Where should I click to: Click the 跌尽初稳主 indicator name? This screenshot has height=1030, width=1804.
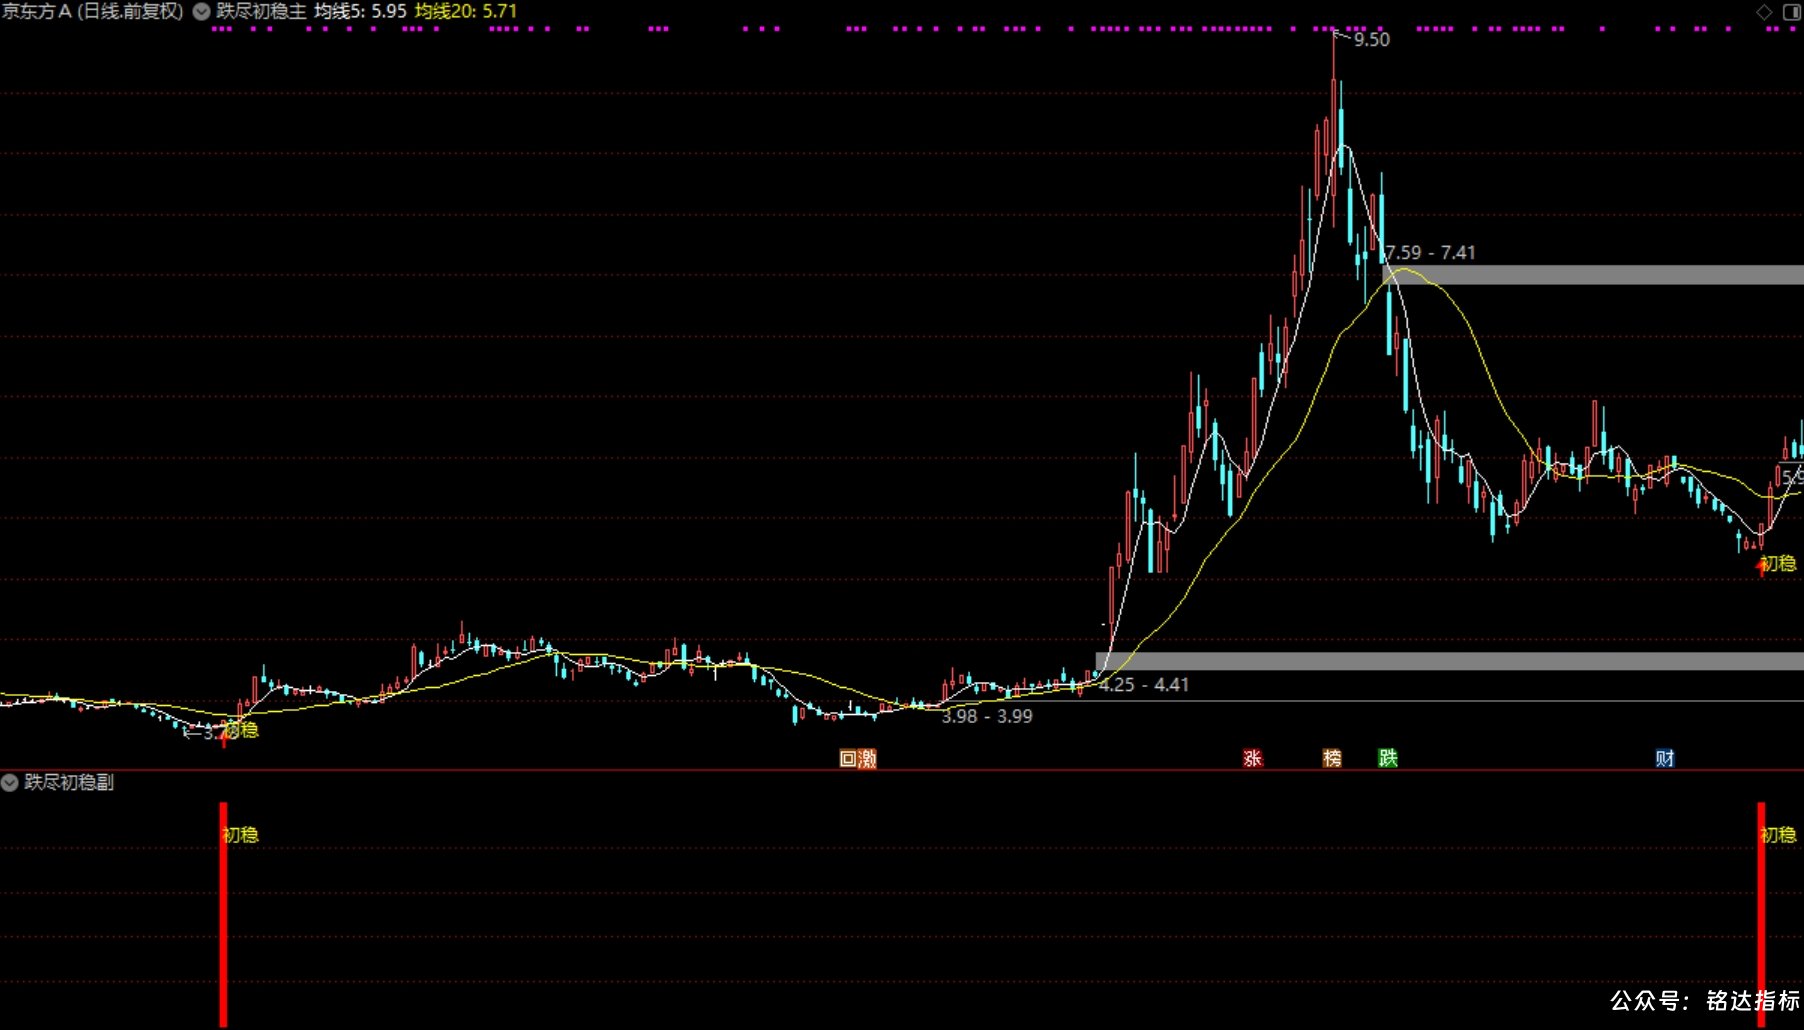[261, 12]
